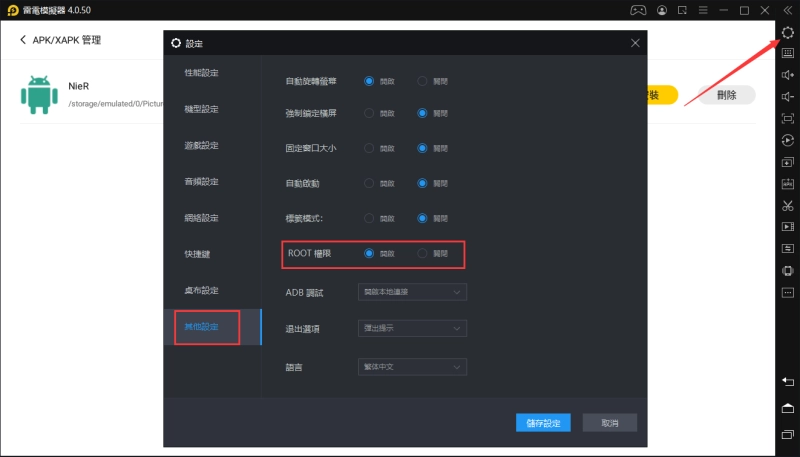Click the 儲存設定 button
The width and height of the screenshot is (800, 457).
(543, 423)
